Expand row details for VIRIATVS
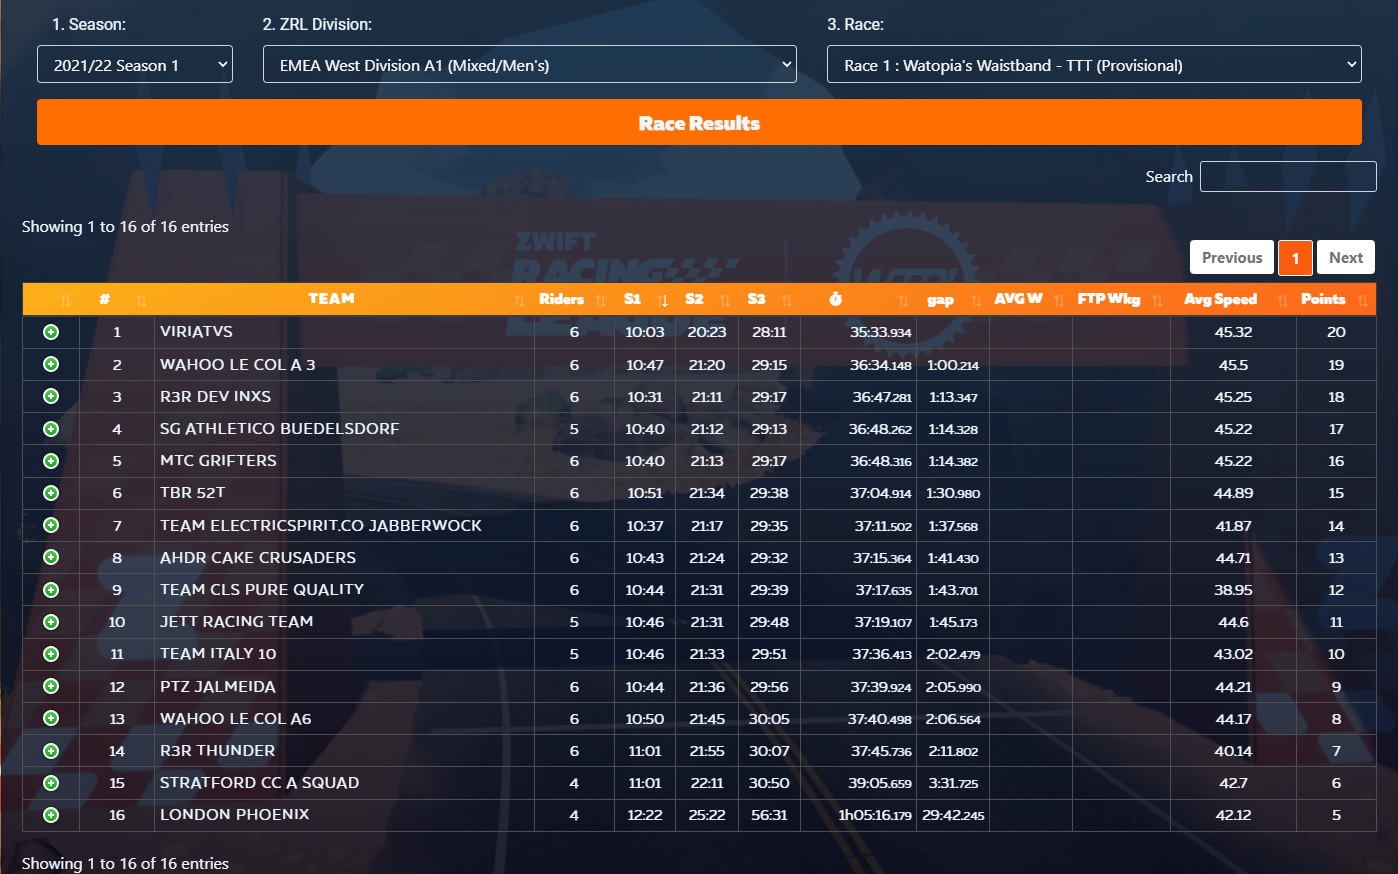The height and width of the screenshot is (874, 1398). click(x=51, y=332)
